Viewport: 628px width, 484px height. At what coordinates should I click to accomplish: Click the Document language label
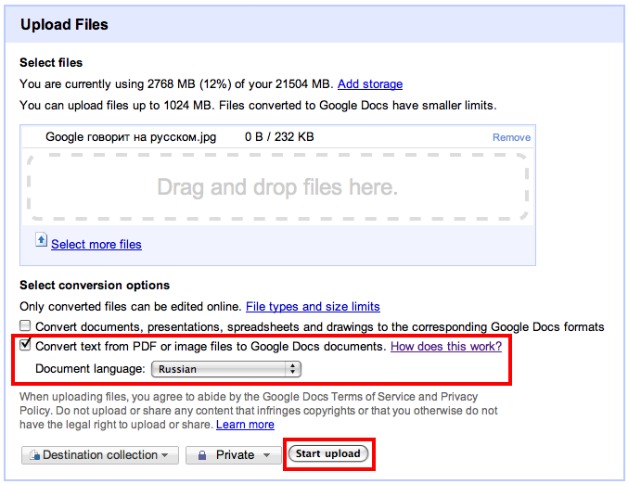(x=90, y=369)
